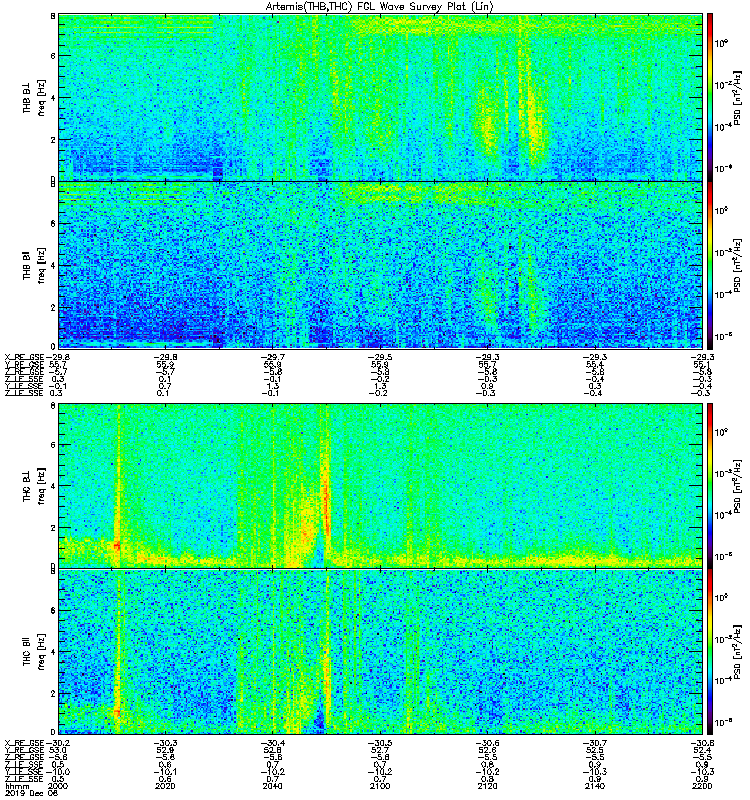The width and height of the screenshot is (750, 800).
Task: Click the X_RE_GSE row label under THB panels
Action: pyautogui.click(x=24, y=357)
